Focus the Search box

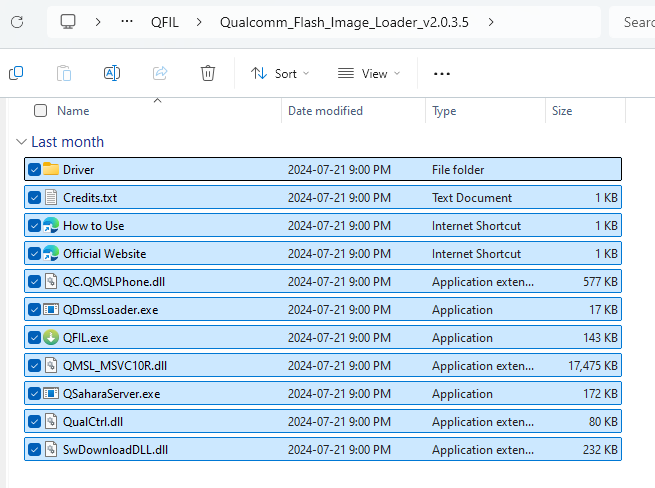click(632, 22)
